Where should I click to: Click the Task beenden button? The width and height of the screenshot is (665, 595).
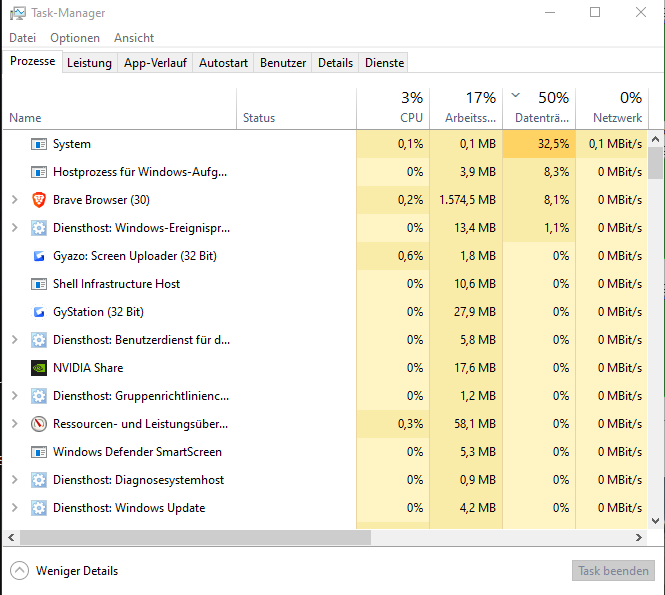pyautogui.click(x=613, y=571)
